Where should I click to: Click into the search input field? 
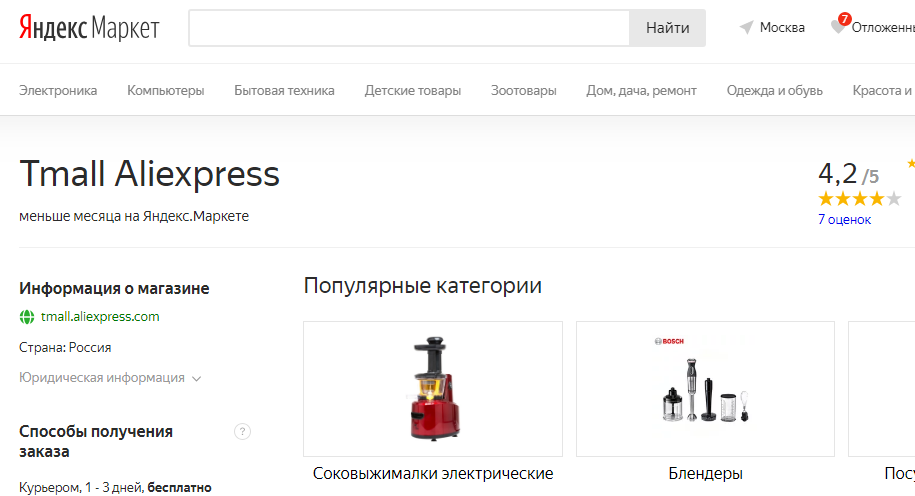(408, 28)
